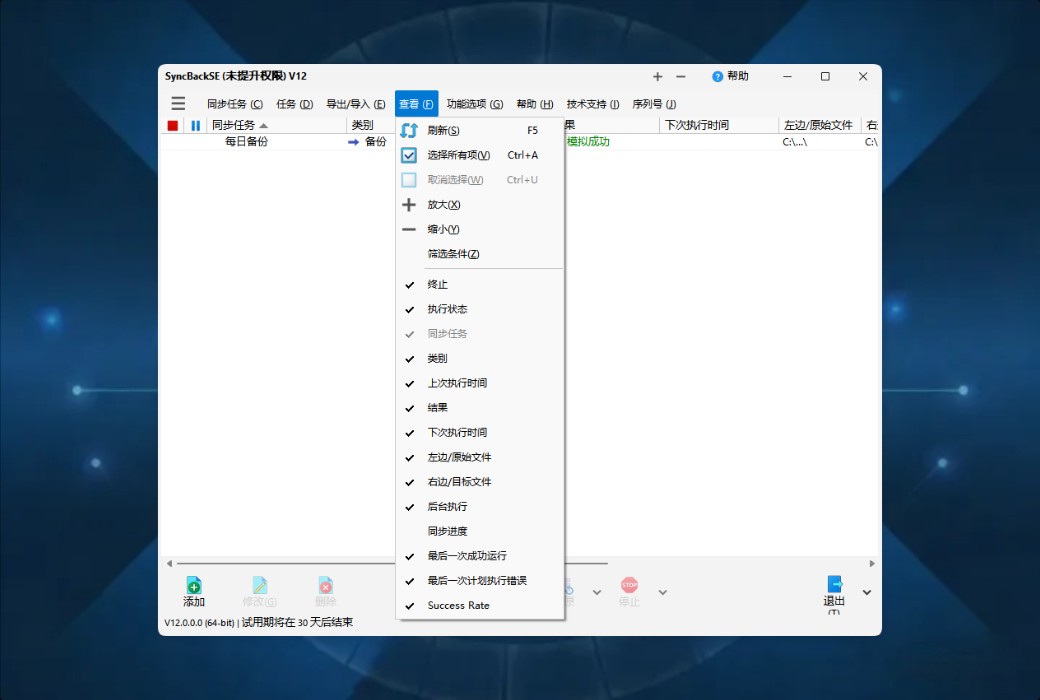Uncheck the Success Rate column
Screen dimensions: 1040x700
pyautogui.click(x=460, y=605)
